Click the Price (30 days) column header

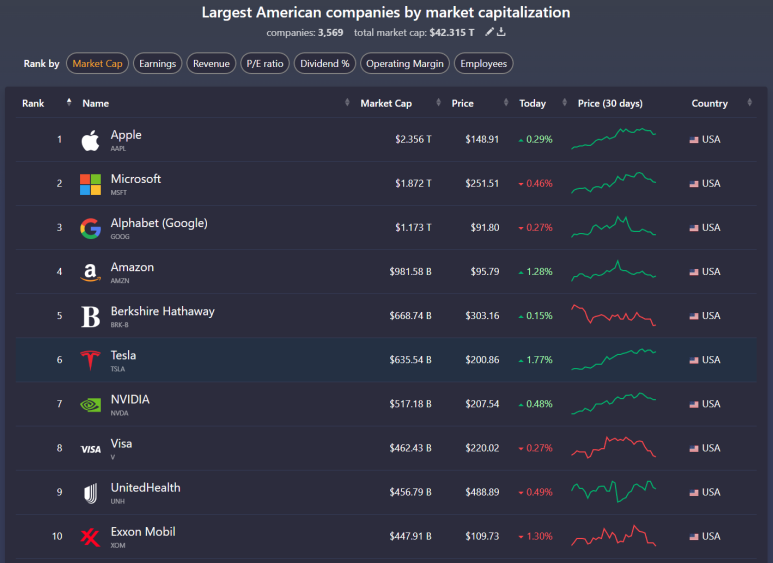[x=610, y=104]
